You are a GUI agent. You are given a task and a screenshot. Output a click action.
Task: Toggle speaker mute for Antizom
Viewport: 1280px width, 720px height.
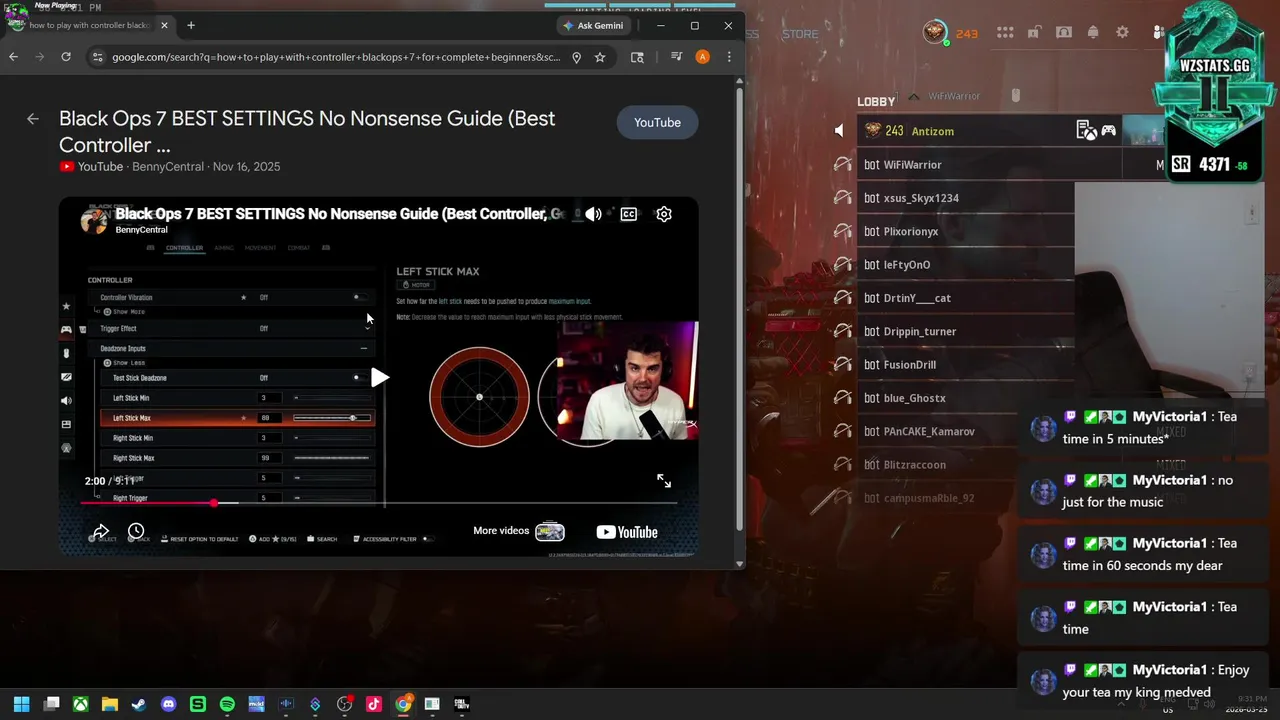pyautogui.click(x=839, y=131)
